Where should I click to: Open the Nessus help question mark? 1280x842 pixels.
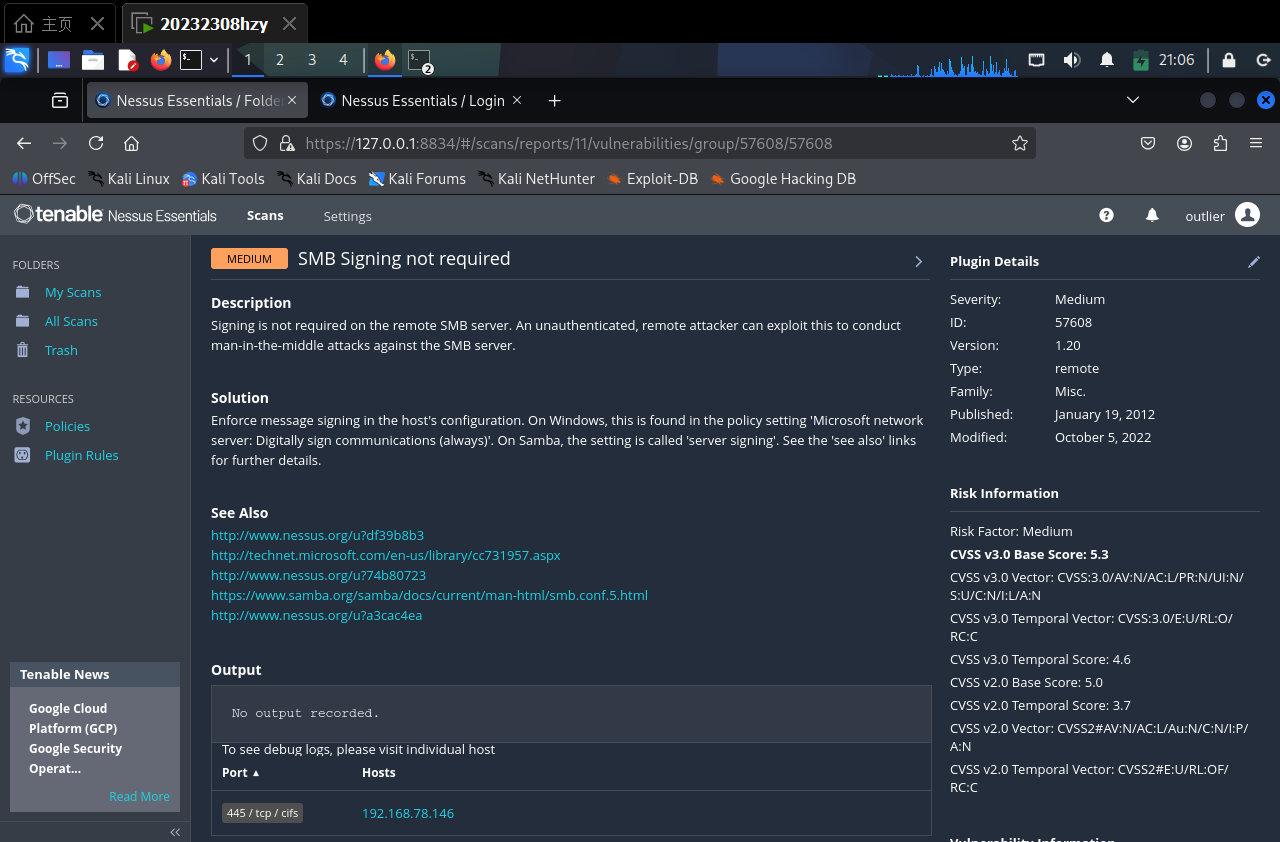[x=1106, y=215]
